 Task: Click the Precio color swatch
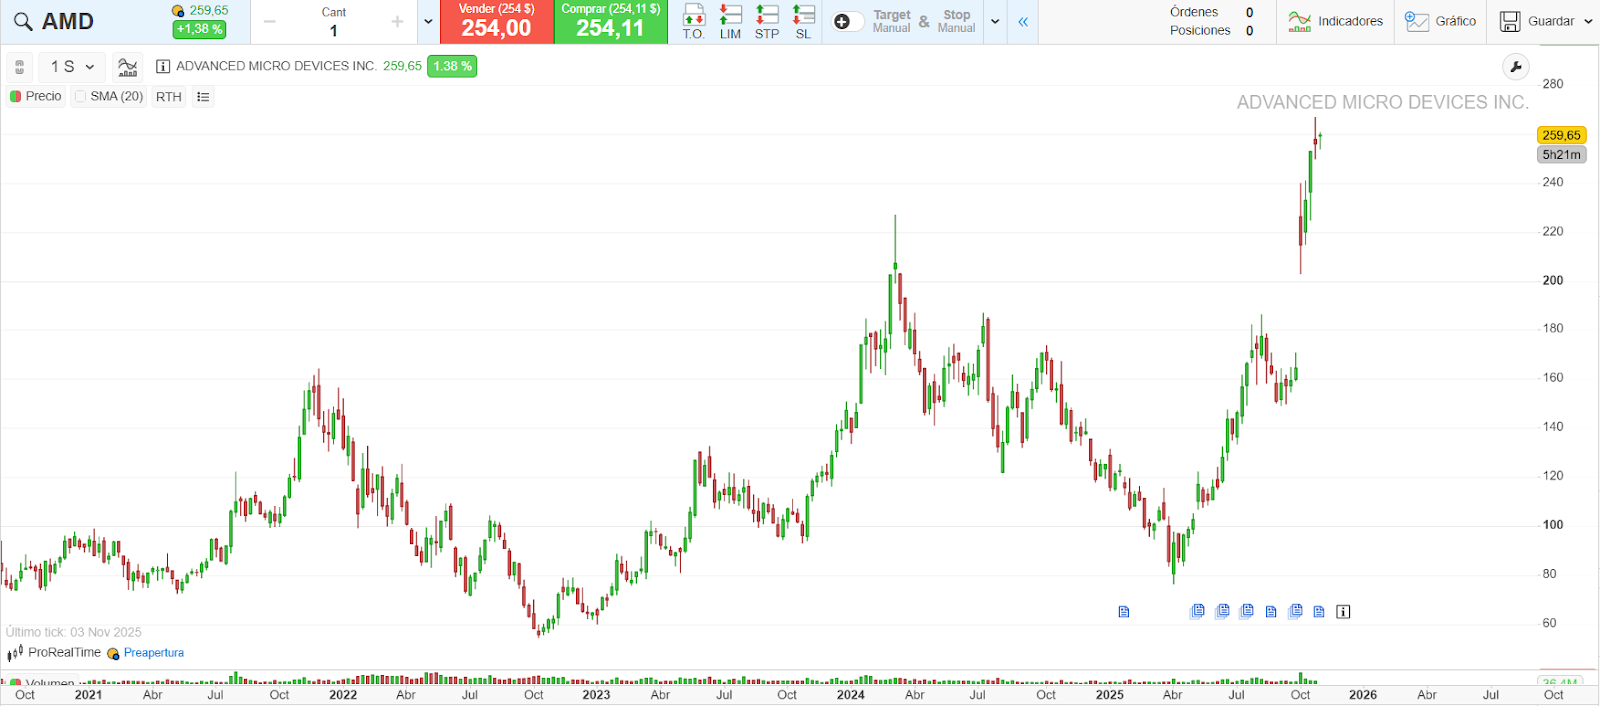[x=15, y=97]
